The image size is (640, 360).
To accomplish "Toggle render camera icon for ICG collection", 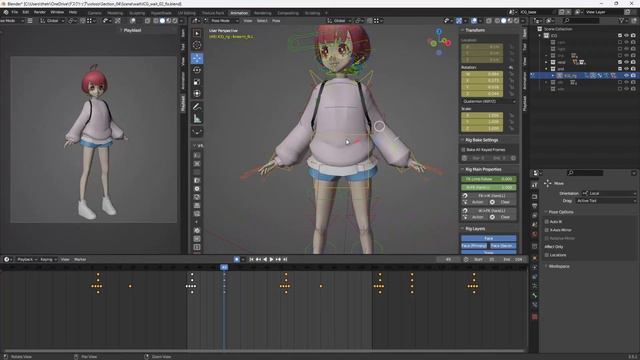I will click(633, 36).
